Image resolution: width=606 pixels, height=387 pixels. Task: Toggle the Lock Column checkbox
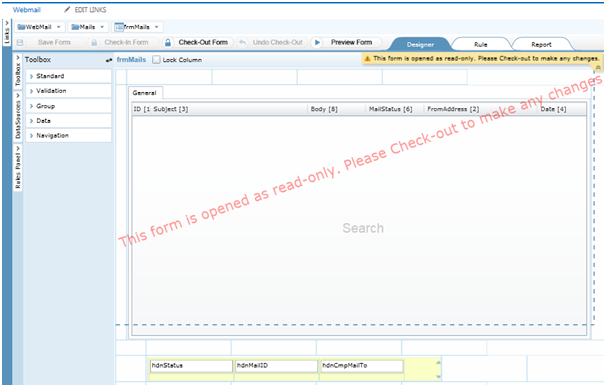pos(156,60)
